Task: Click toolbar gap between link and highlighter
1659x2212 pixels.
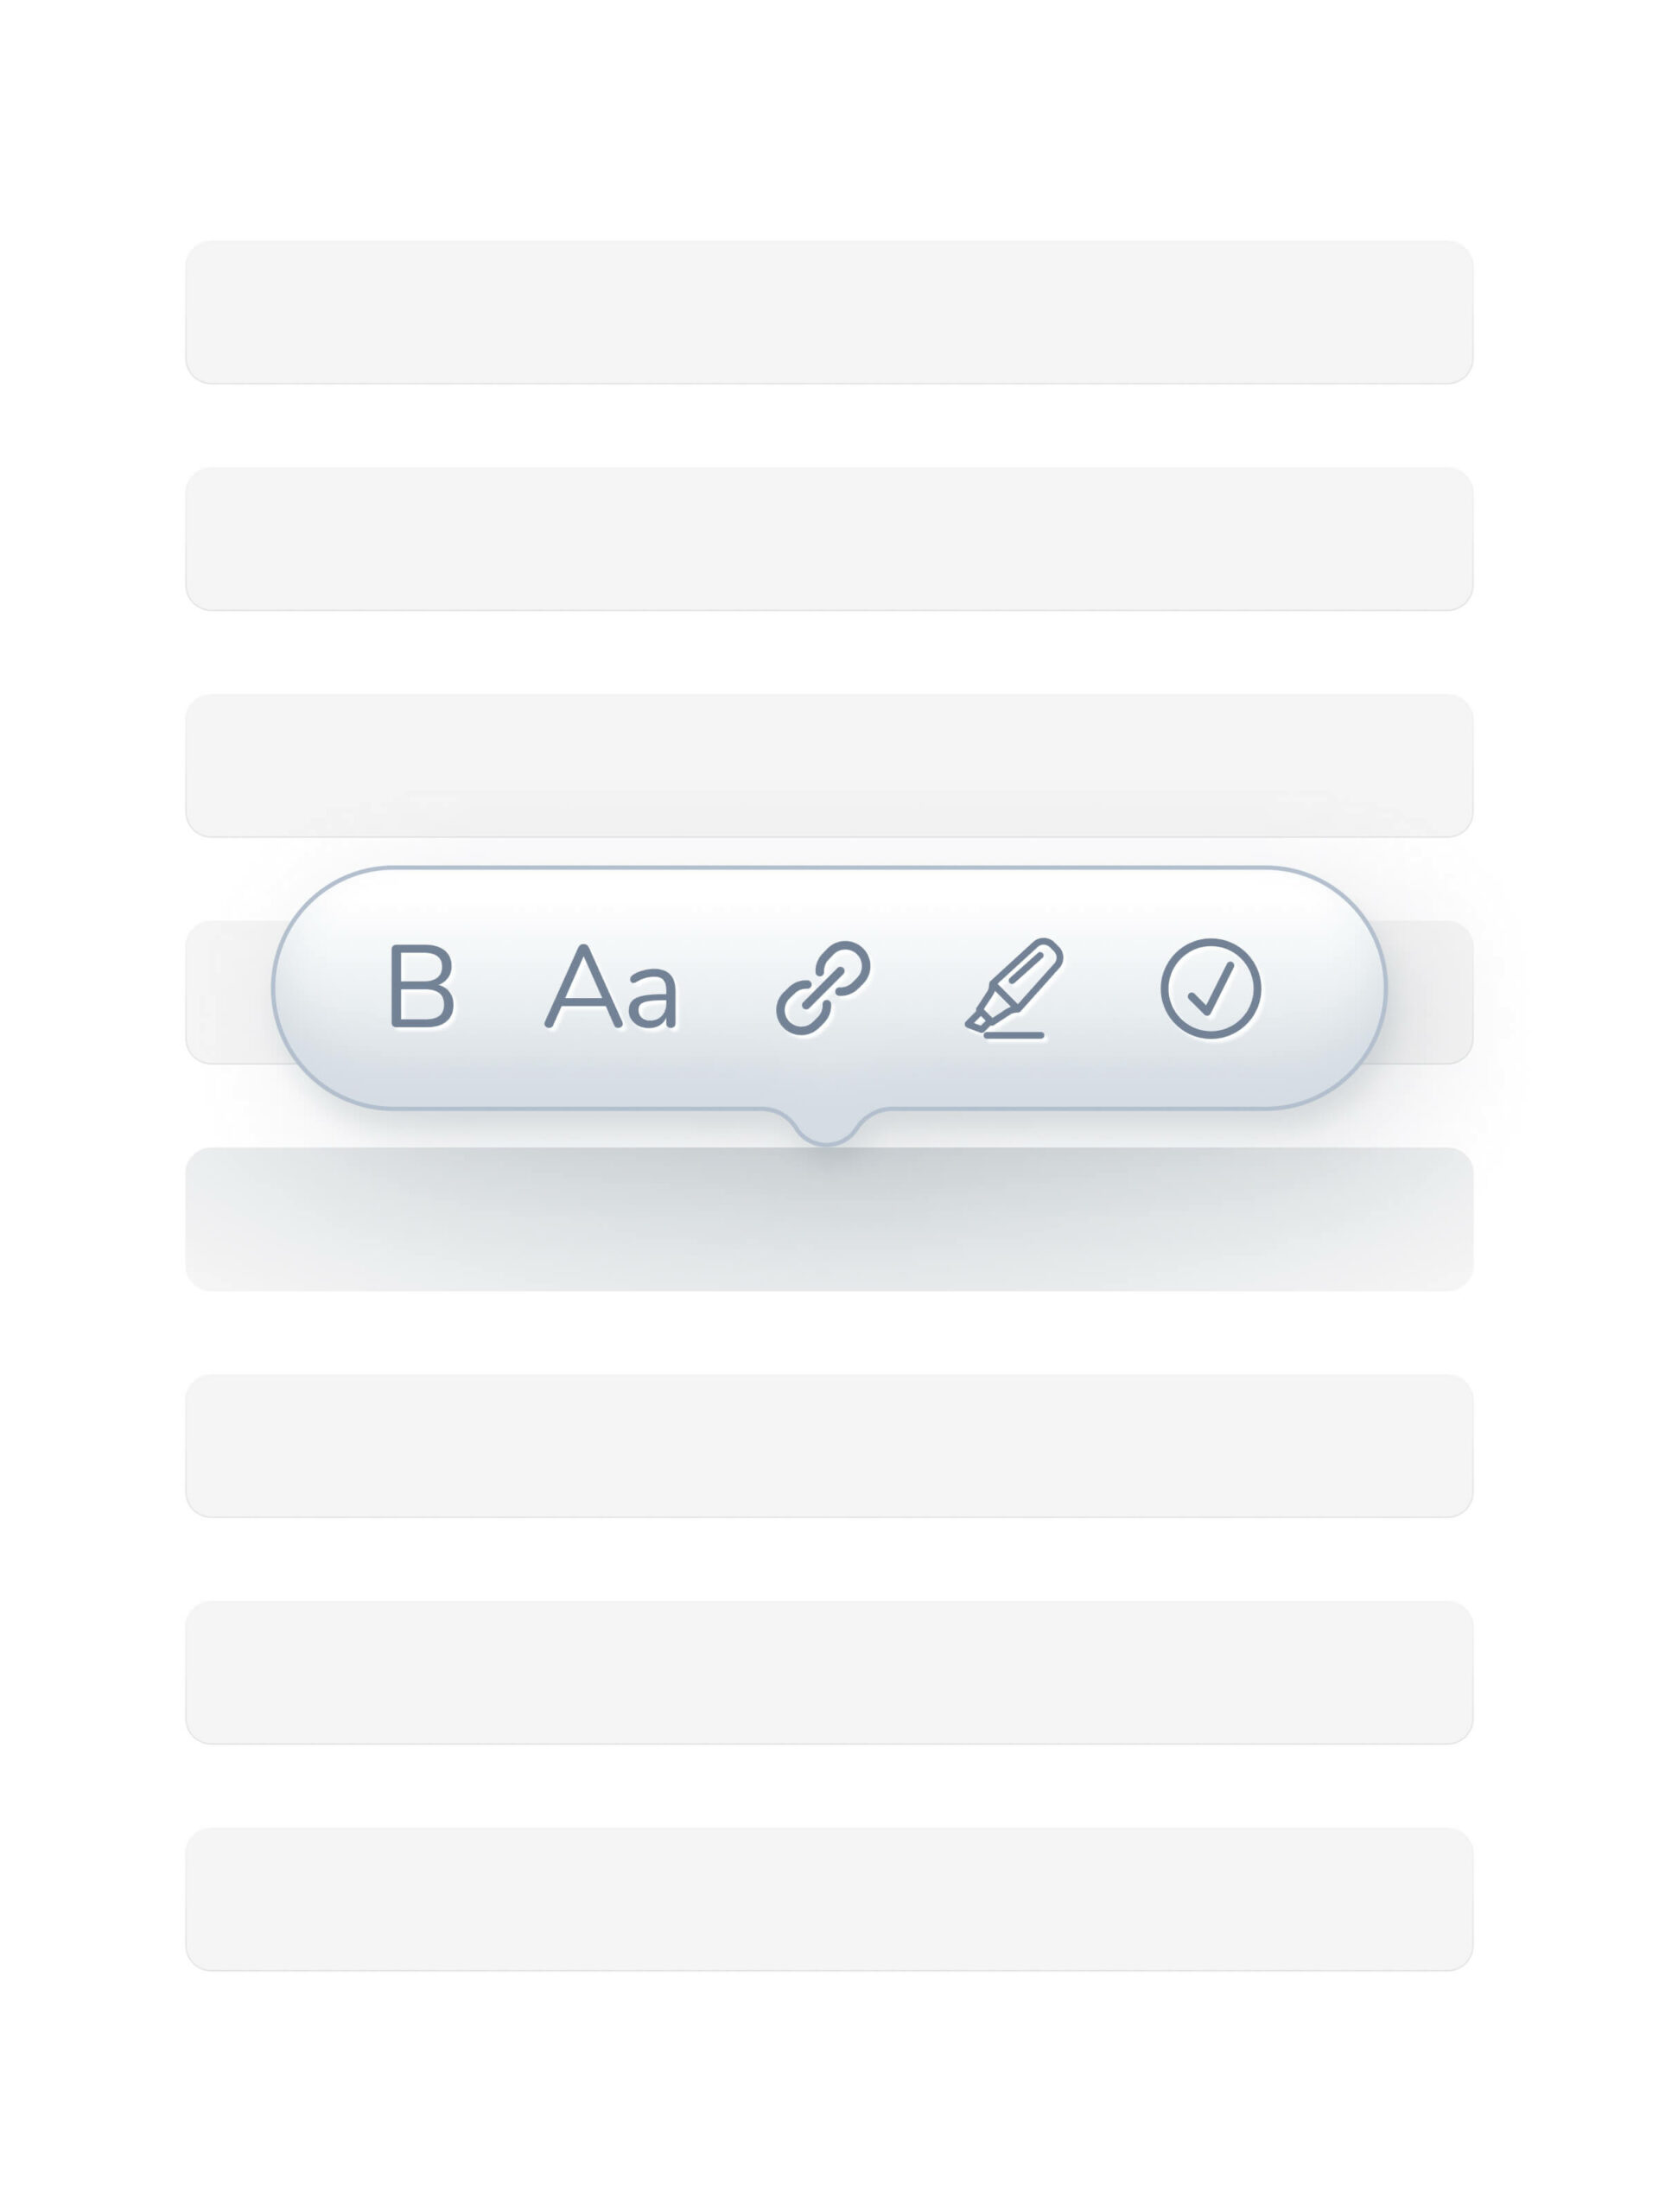Action: click(918, 988)
